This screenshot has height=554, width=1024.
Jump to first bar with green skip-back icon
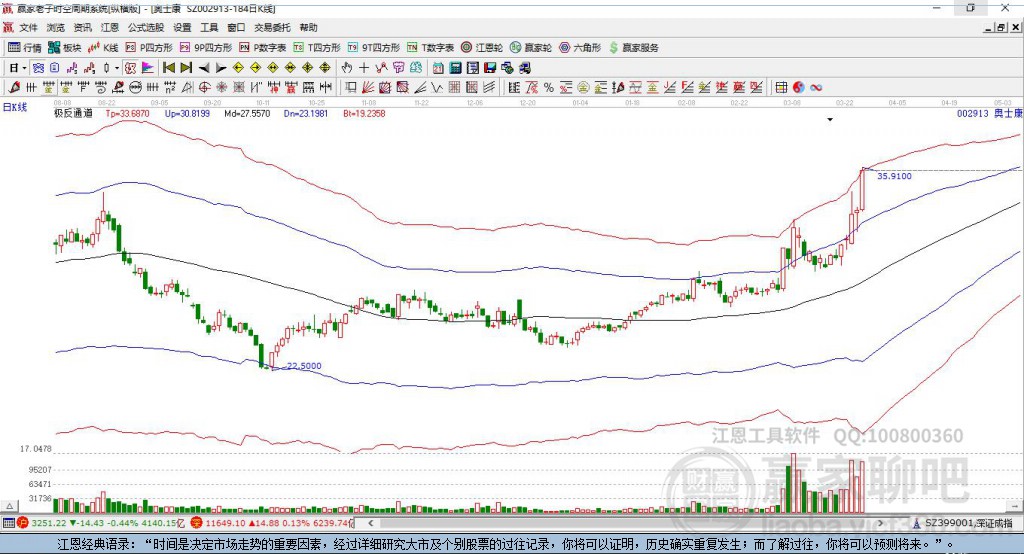[168, 68]
